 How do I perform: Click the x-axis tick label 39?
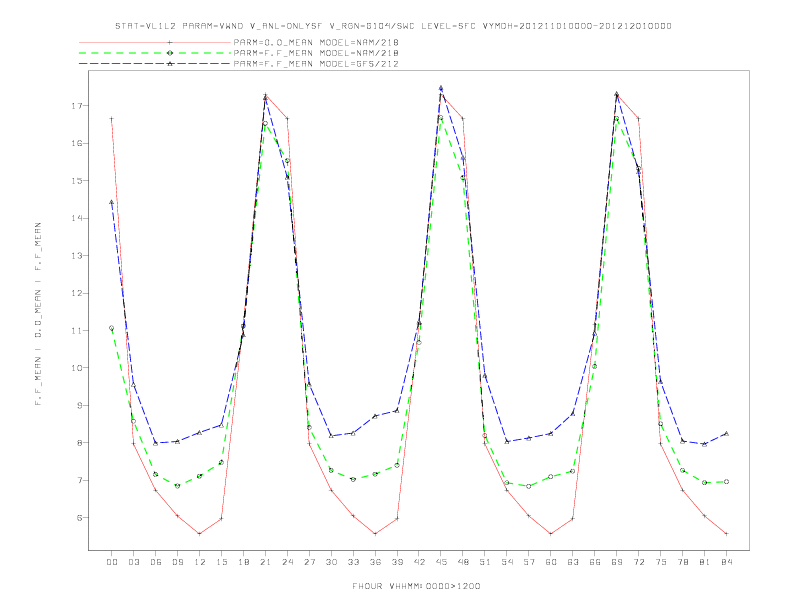[397, 562]
